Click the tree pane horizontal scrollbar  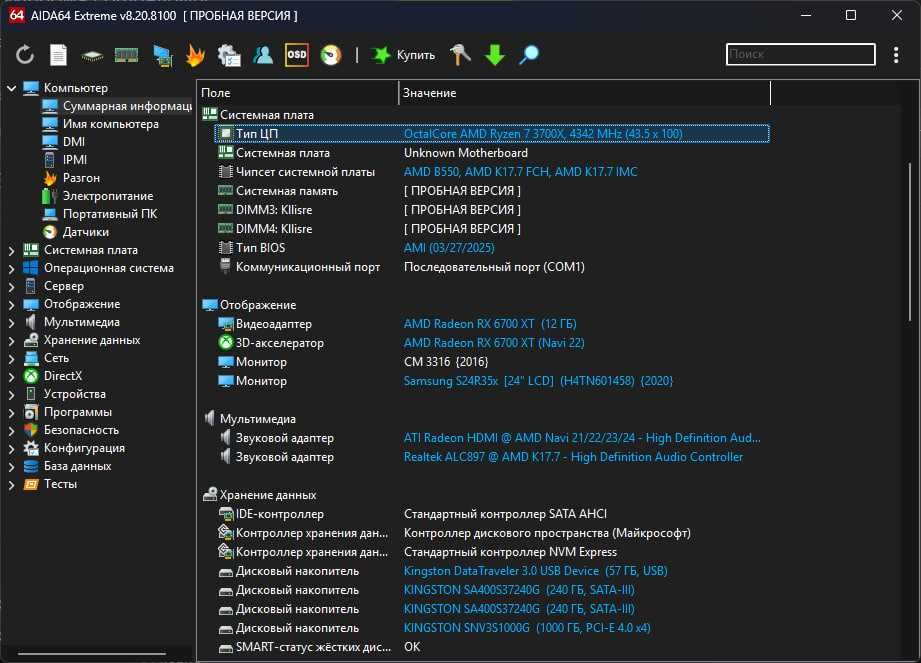[92, 653]
